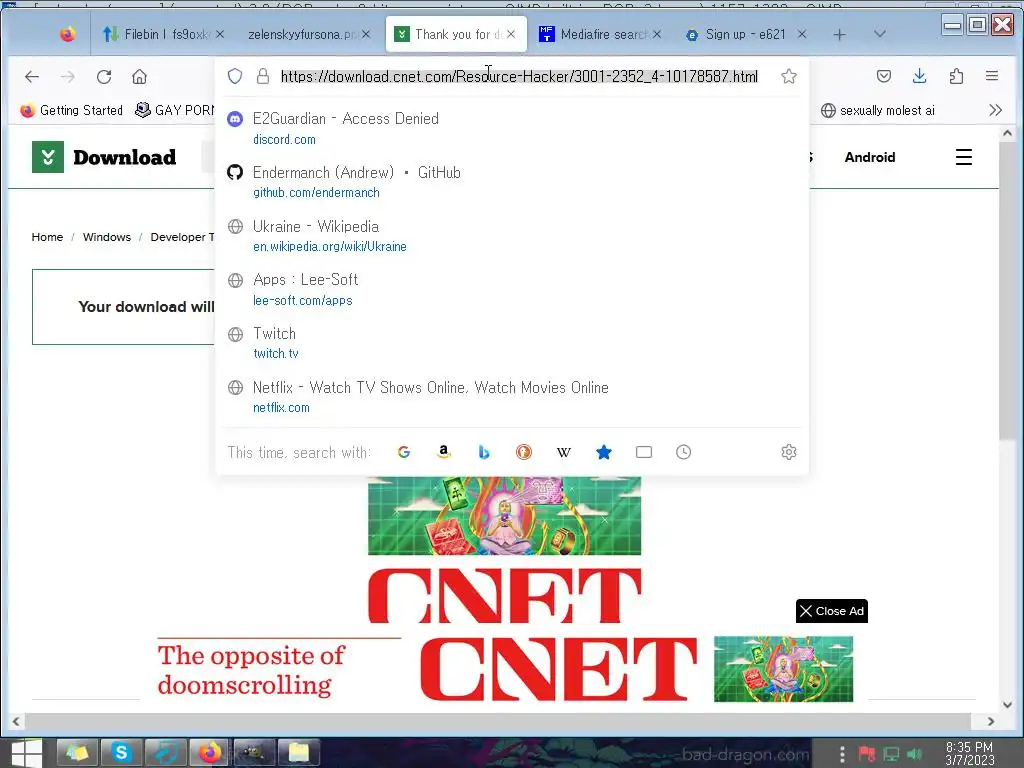Screen dimensions: 1024x768
Task: Search this time with Amazon
Action: (x=443, y=452)
